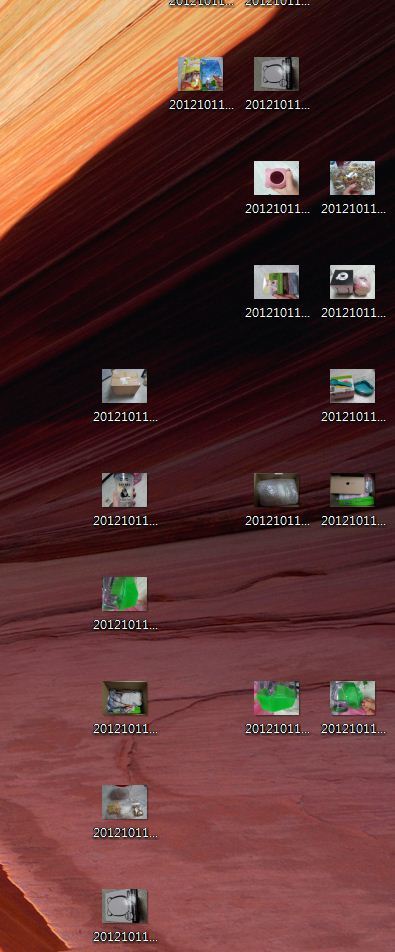Select green container photo with hand at right
Viewport: 395px width, 952px height.
[x=353, y=698]
